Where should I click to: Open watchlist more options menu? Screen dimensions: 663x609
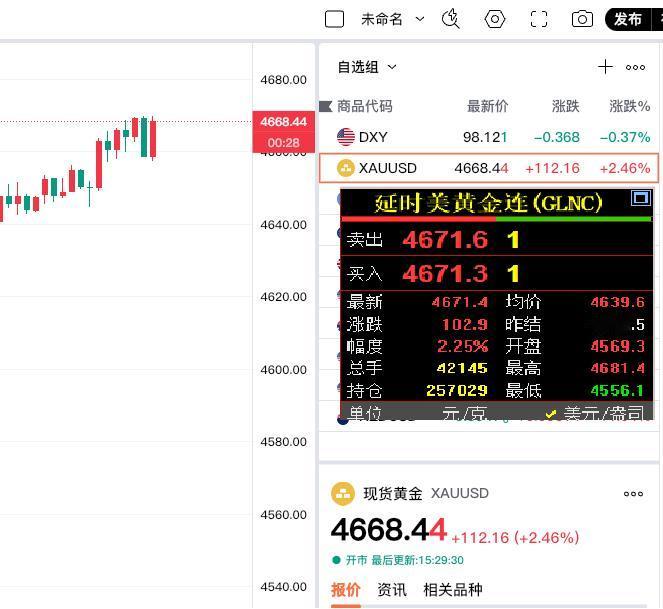click(635, 67)
